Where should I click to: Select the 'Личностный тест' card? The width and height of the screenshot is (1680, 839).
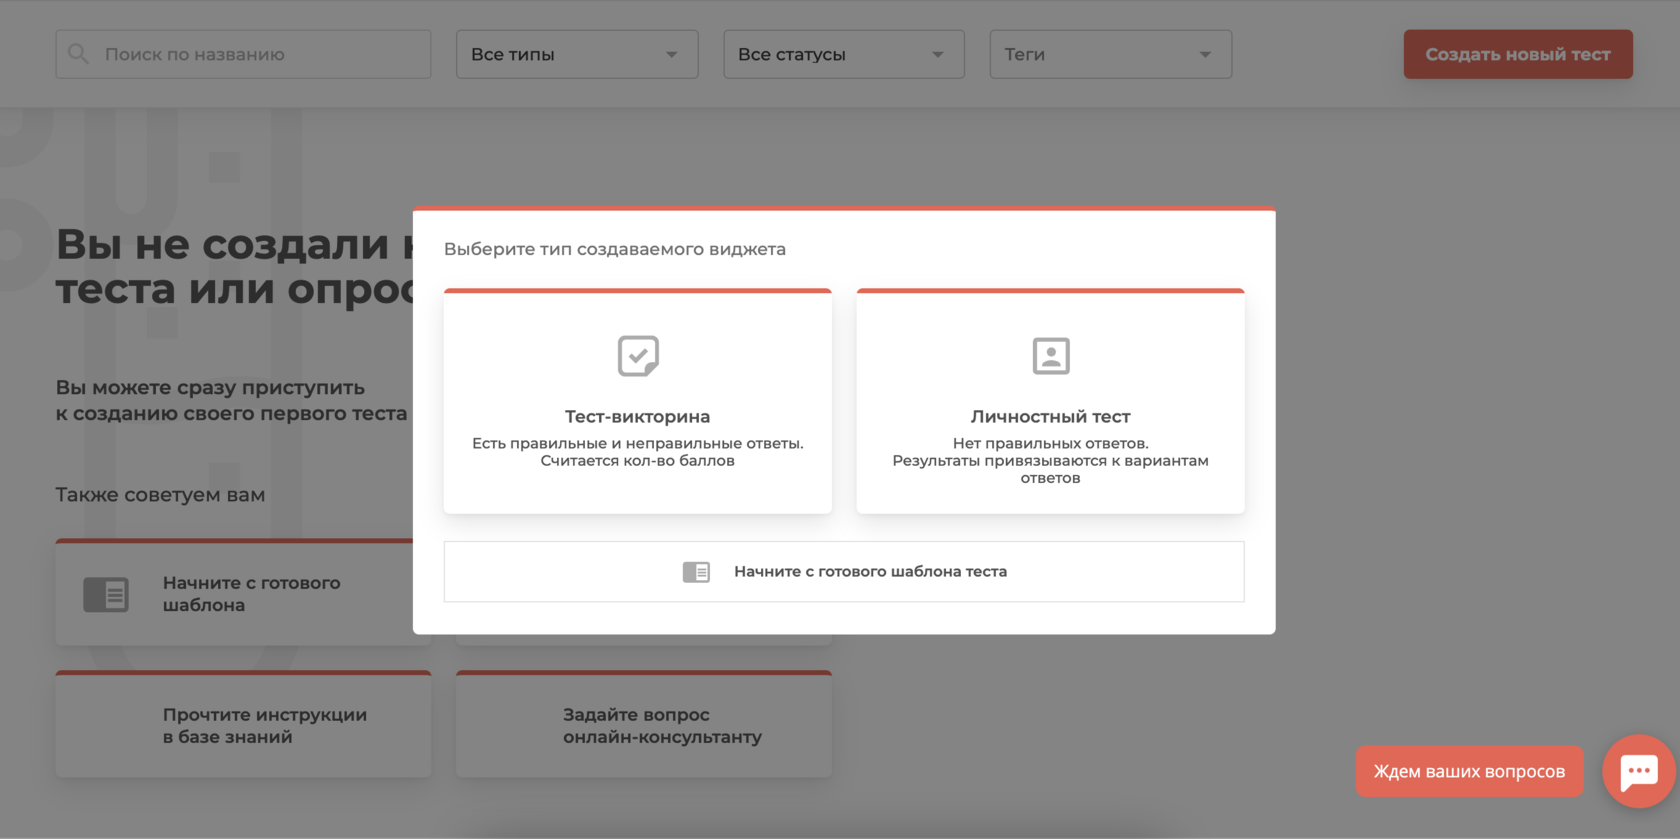tap(1051, 401)
